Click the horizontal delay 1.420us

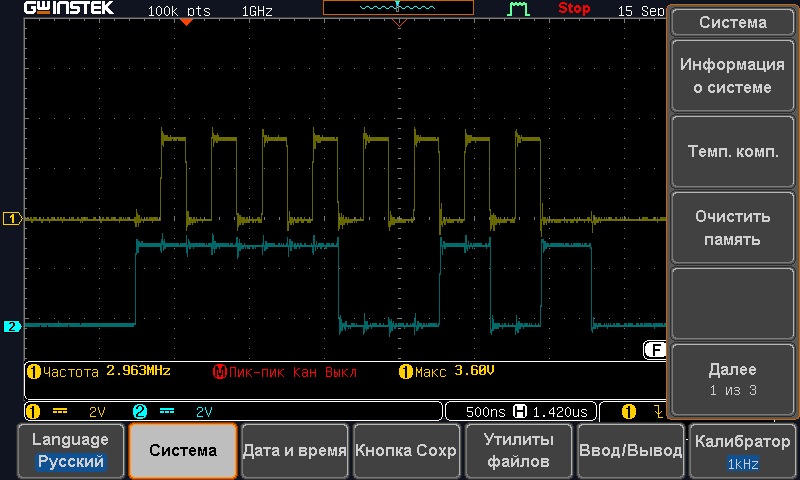(x=560, y=412)
